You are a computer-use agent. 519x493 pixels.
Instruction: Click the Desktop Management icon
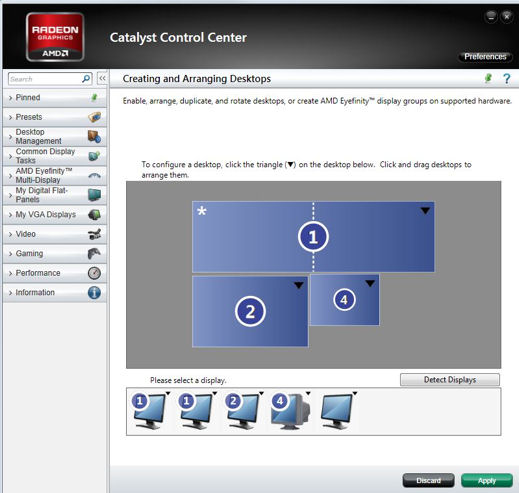(x=94, y=136)
